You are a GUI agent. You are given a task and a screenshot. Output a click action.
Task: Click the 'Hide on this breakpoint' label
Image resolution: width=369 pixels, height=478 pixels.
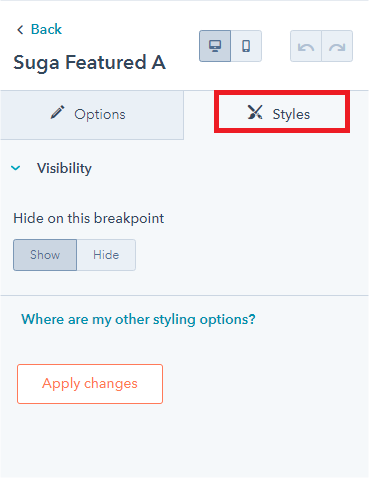tap(89, 219)
